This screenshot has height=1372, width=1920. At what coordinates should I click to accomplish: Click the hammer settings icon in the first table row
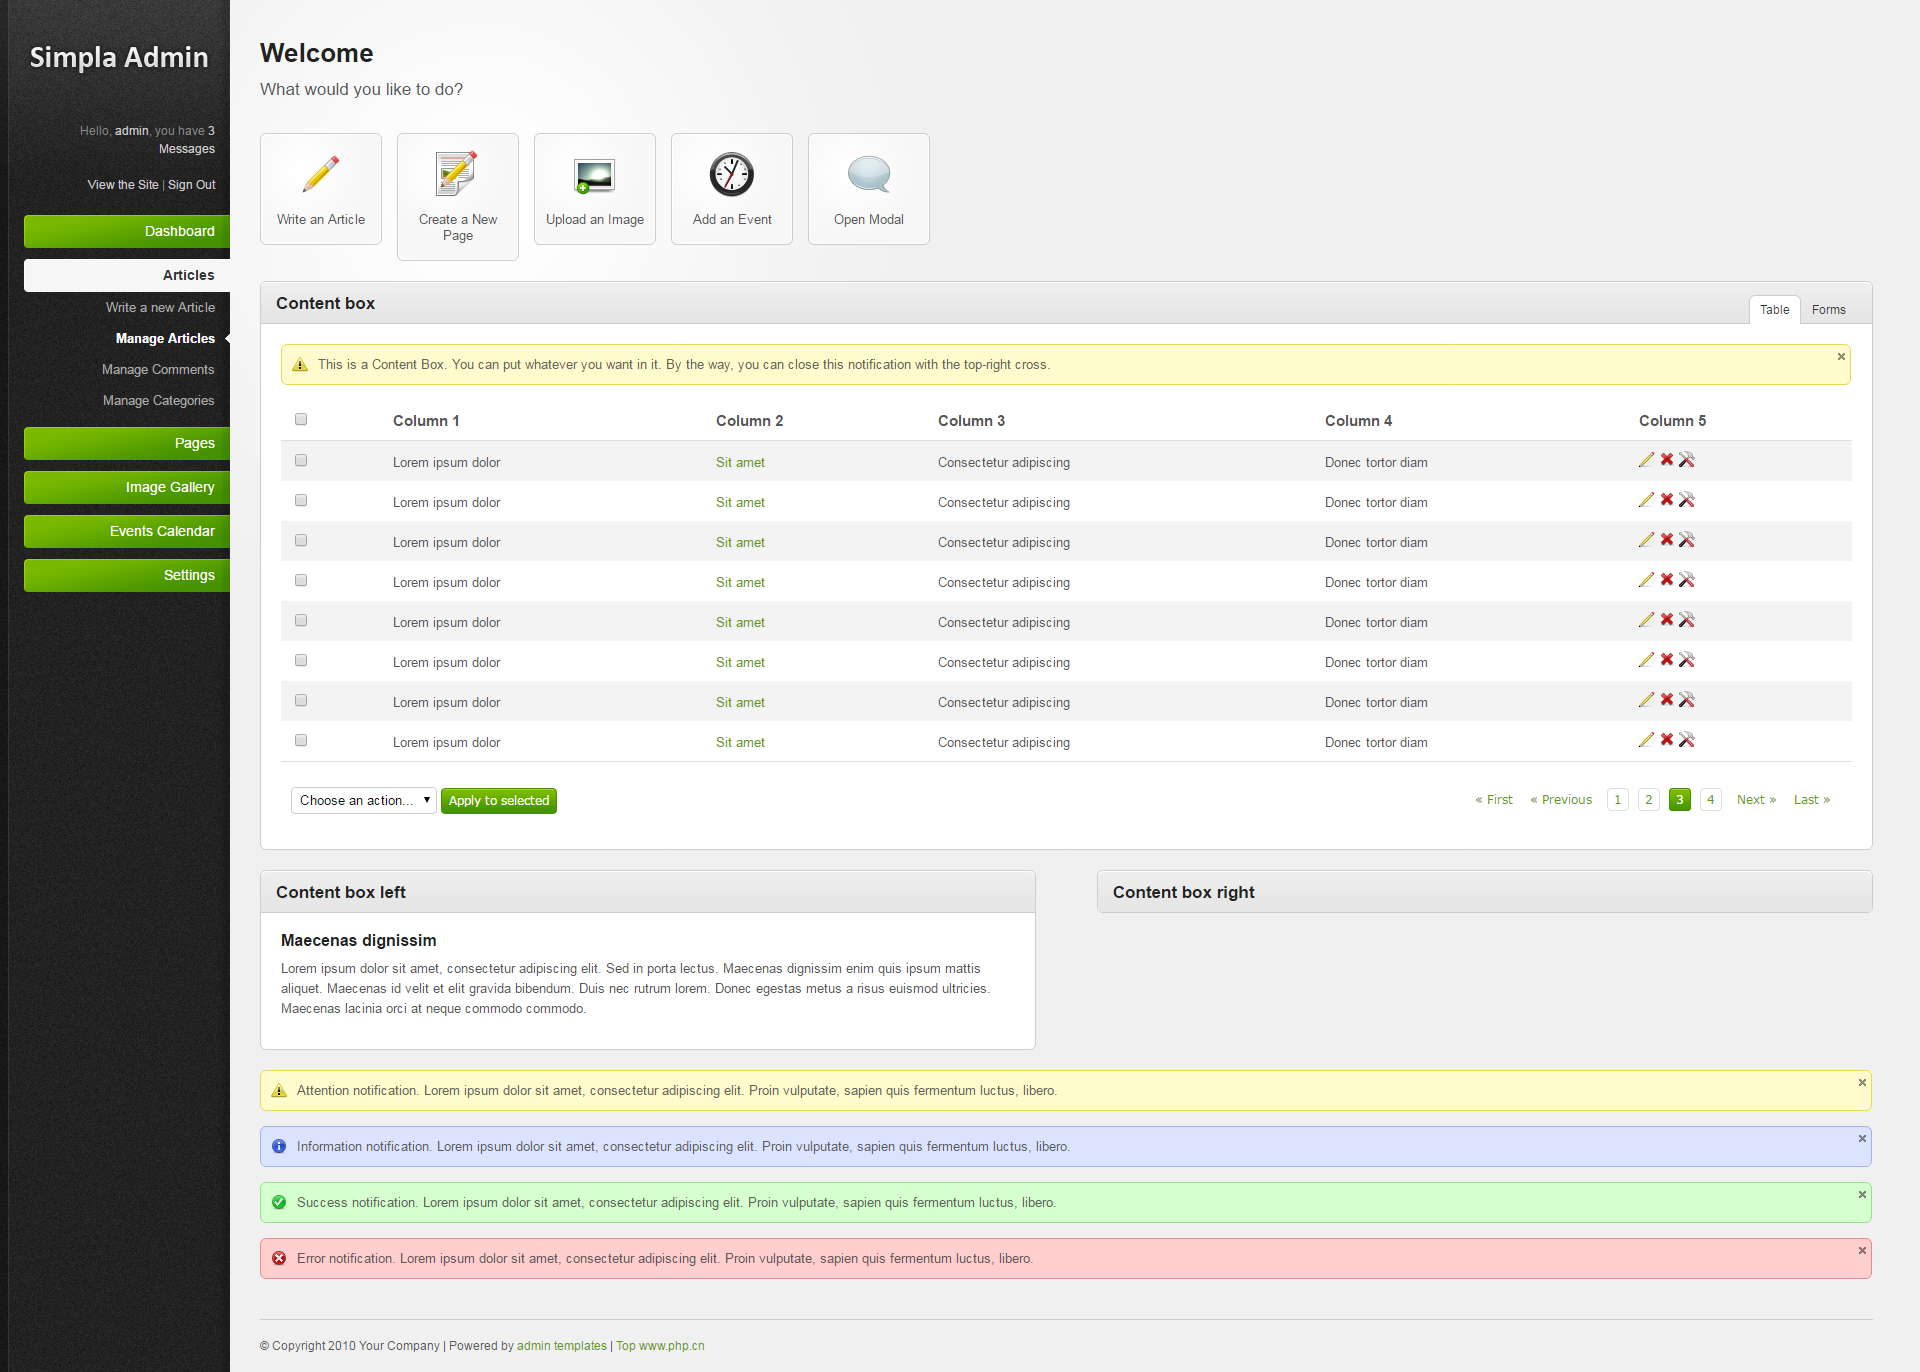tap(1687, 460)
